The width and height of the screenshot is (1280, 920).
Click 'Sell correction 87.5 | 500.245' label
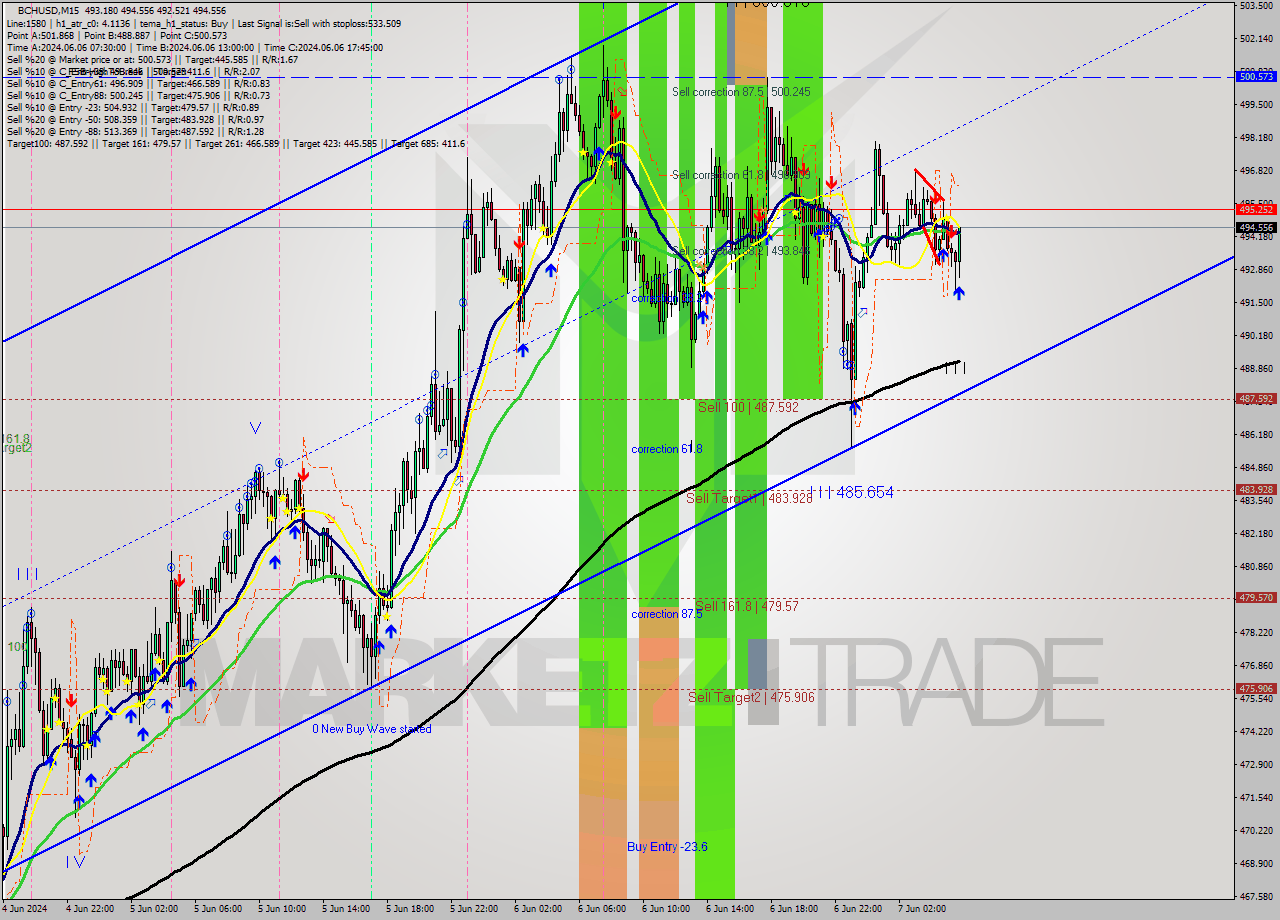[741, 91]
